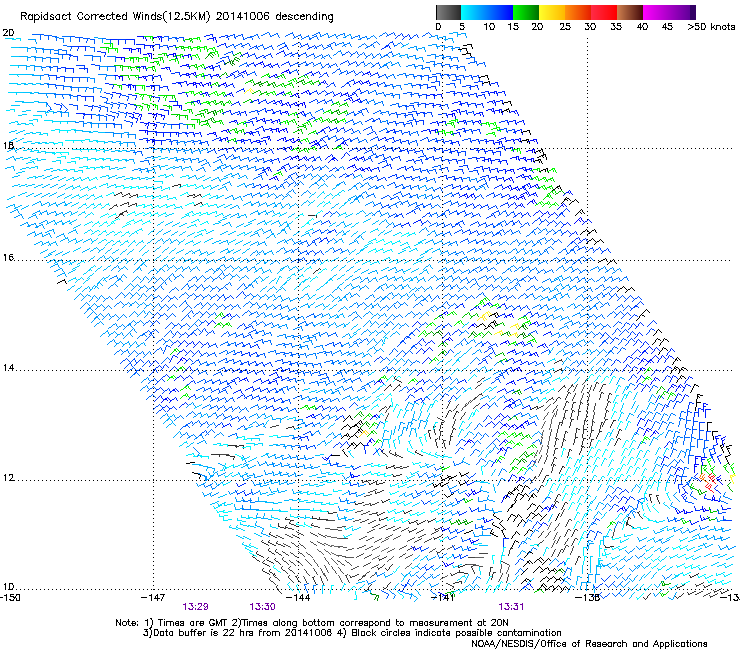The width and height of the screenshot is (740, 650).
Task: Click the Rapidscat Corrected Winds title text
Action: point(177,16)
